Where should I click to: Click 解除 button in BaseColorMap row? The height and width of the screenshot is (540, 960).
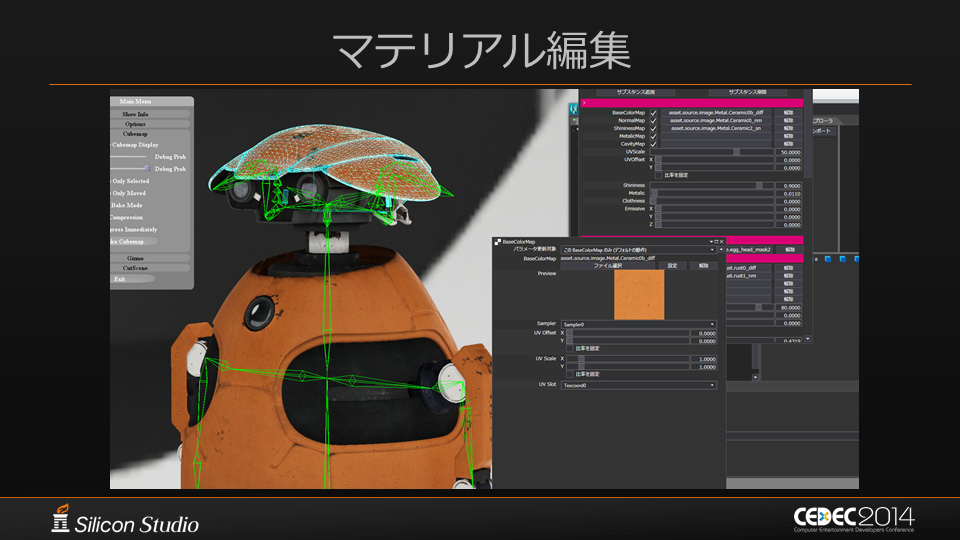click(789, 113)
